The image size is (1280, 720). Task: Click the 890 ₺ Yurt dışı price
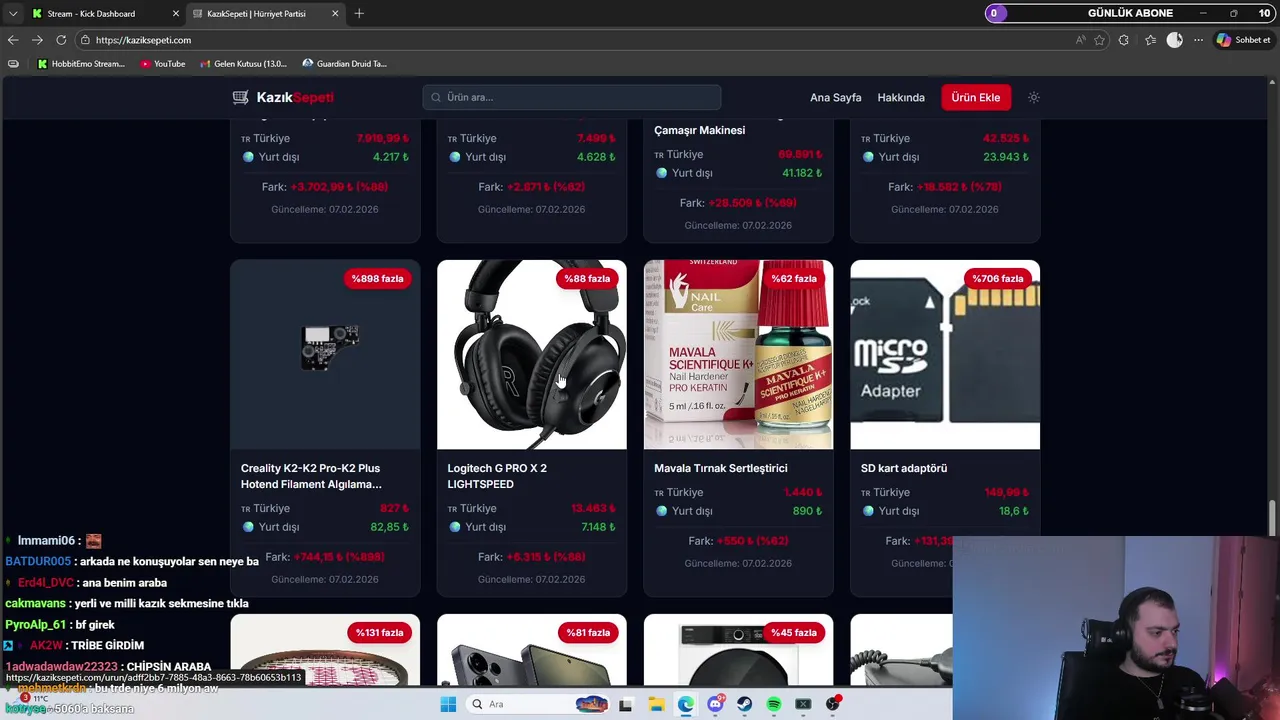click(808, 511)
